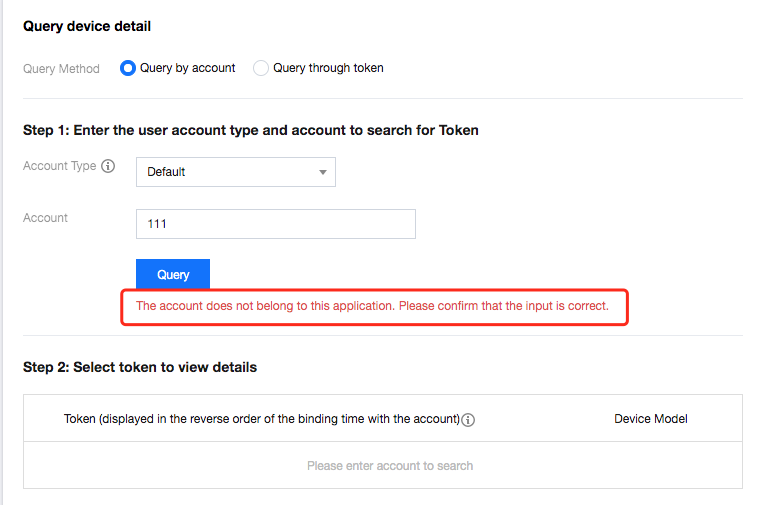Click the Account input field containing 111

[275, 224]
